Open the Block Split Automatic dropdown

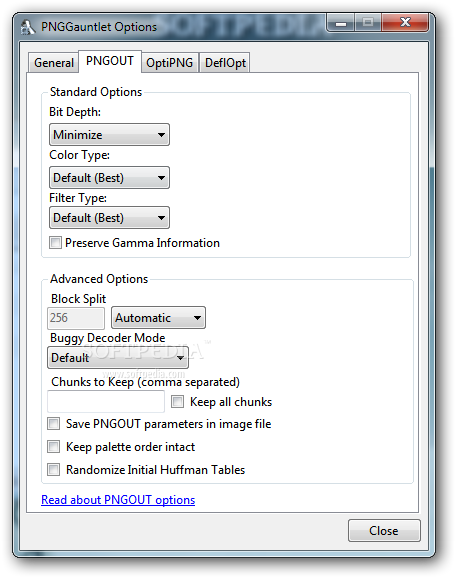(x=158, y=317)
